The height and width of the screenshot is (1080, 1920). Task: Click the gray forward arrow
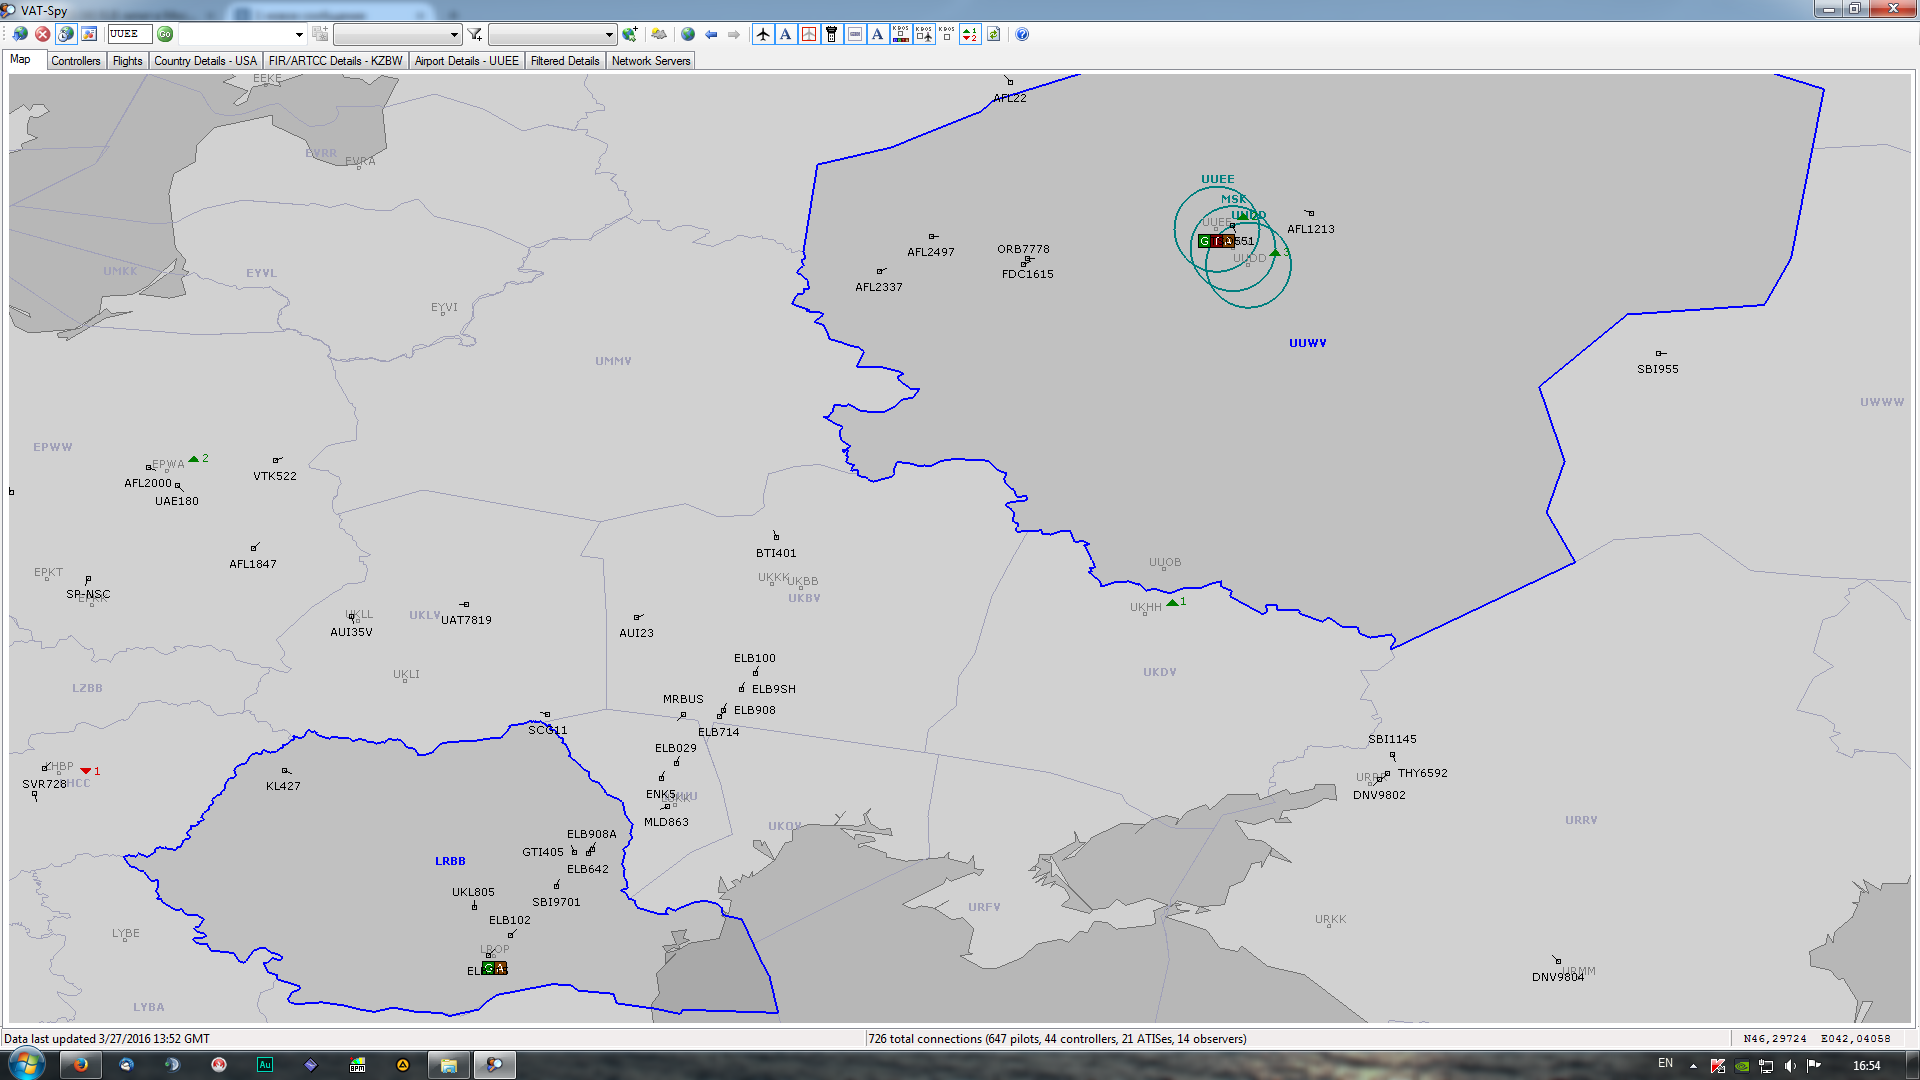(734, 34)
